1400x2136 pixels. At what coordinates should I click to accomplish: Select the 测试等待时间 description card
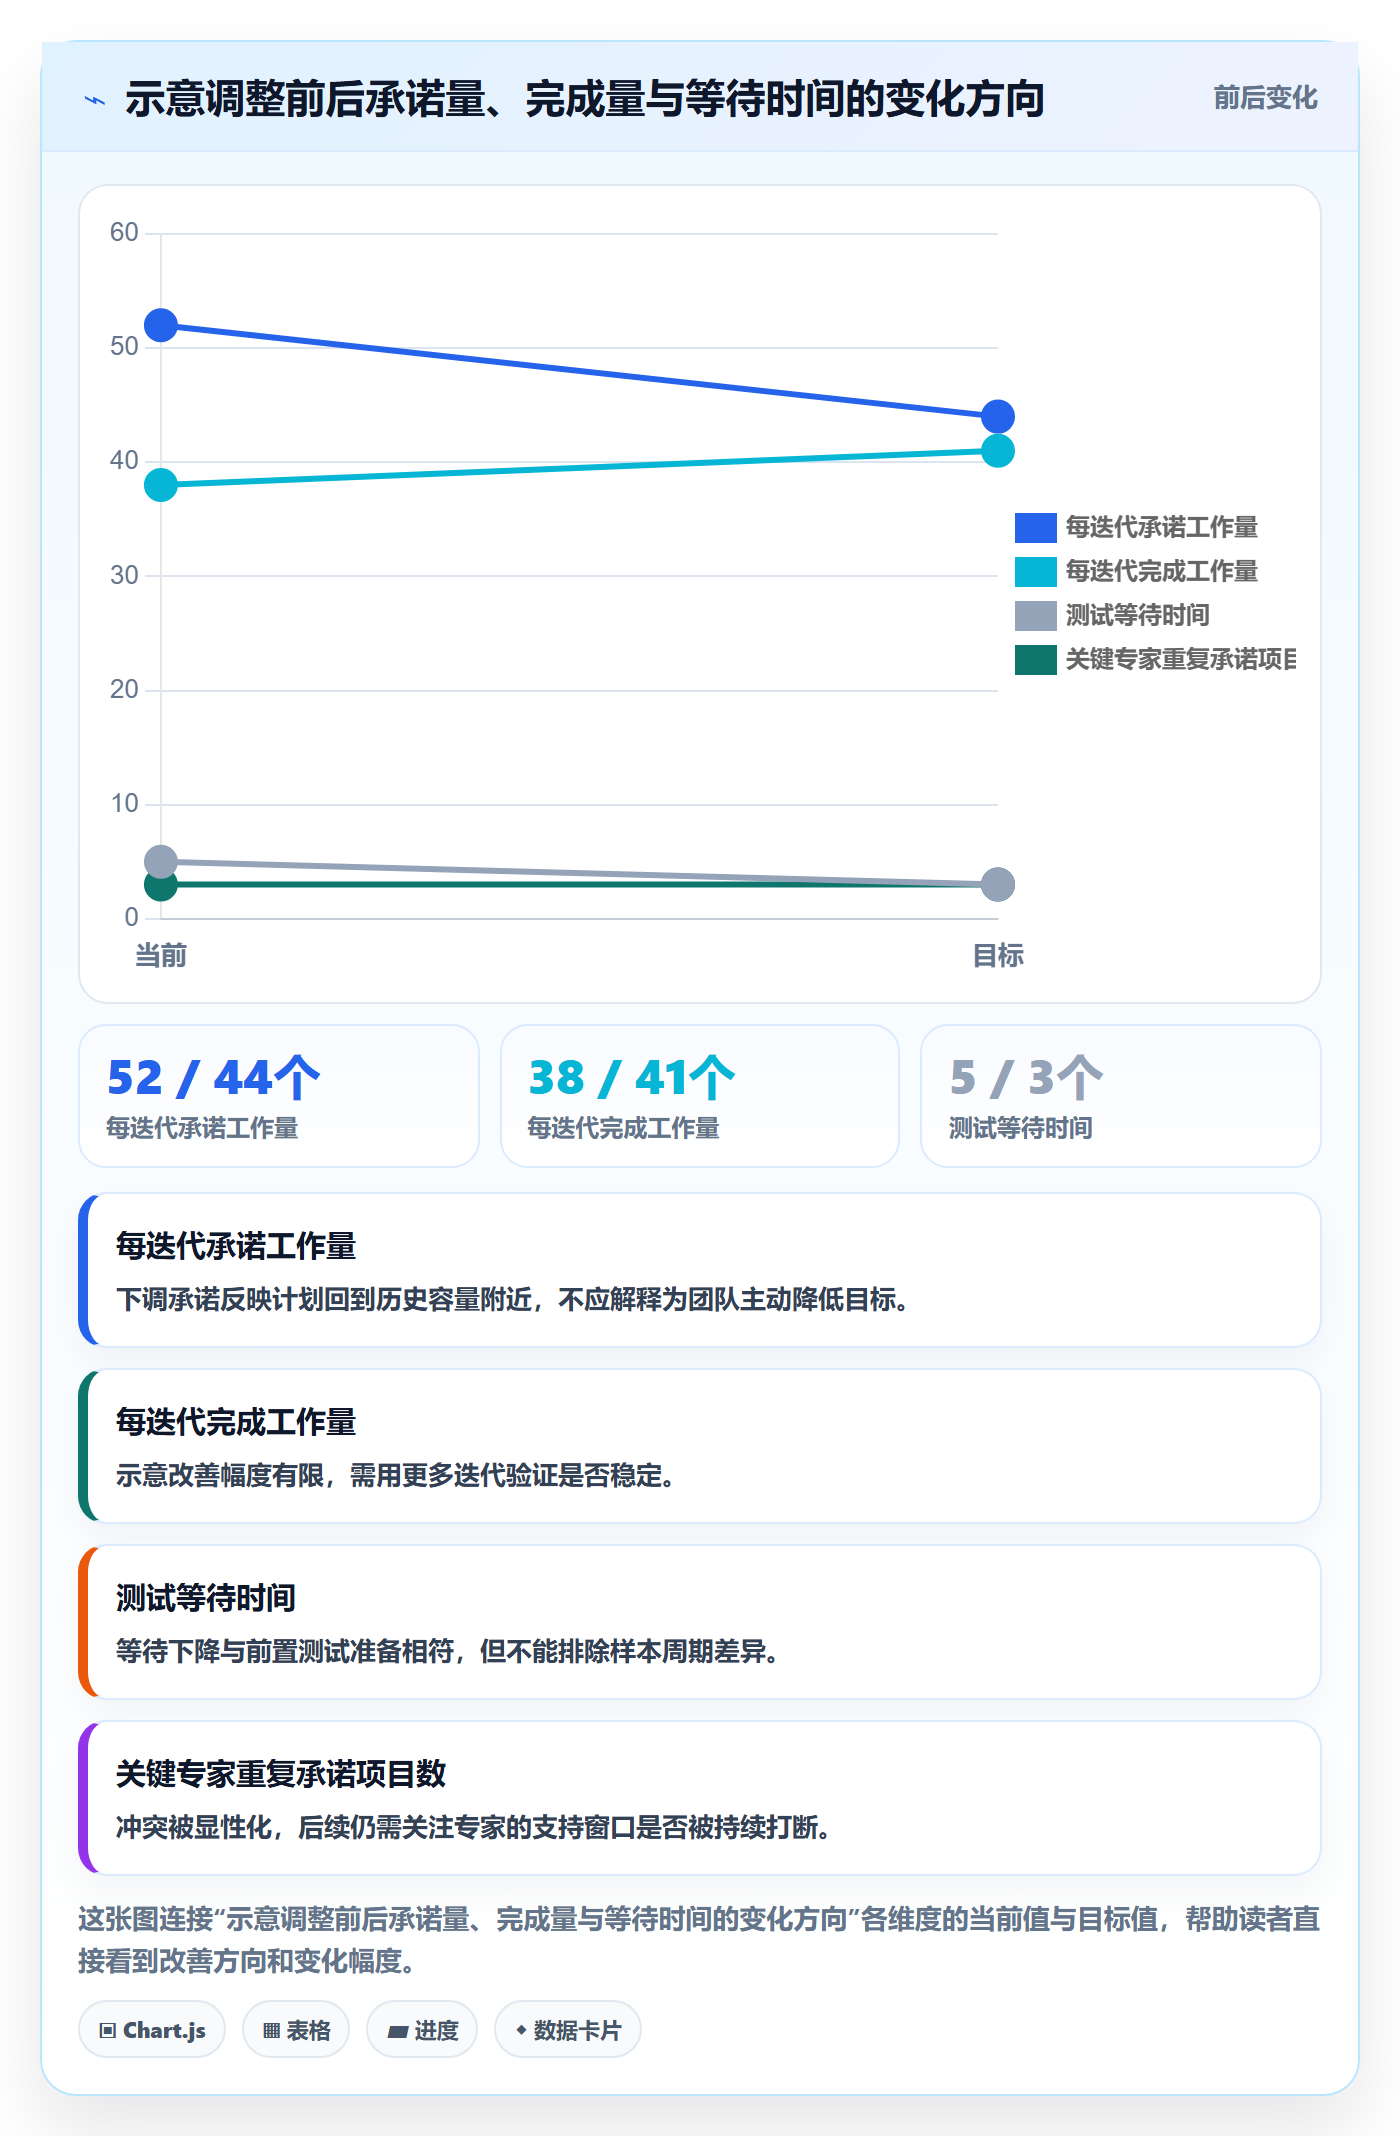tap(700, 1622)
